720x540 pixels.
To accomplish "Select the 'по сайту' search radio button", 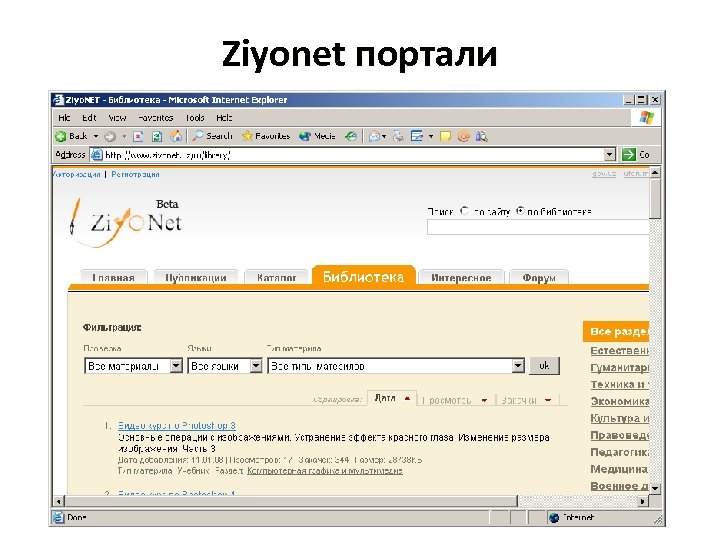I will pyautogui.click(x=464, y=211).
